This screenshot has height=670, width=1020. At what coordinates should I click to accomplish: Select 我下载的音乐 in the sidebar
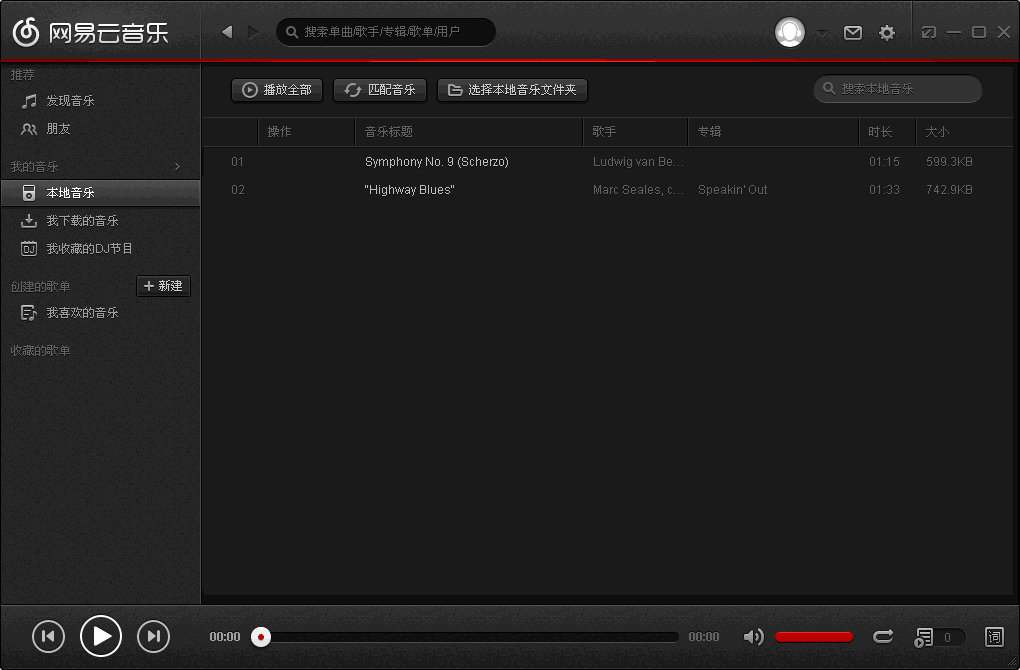coord(82,221)
